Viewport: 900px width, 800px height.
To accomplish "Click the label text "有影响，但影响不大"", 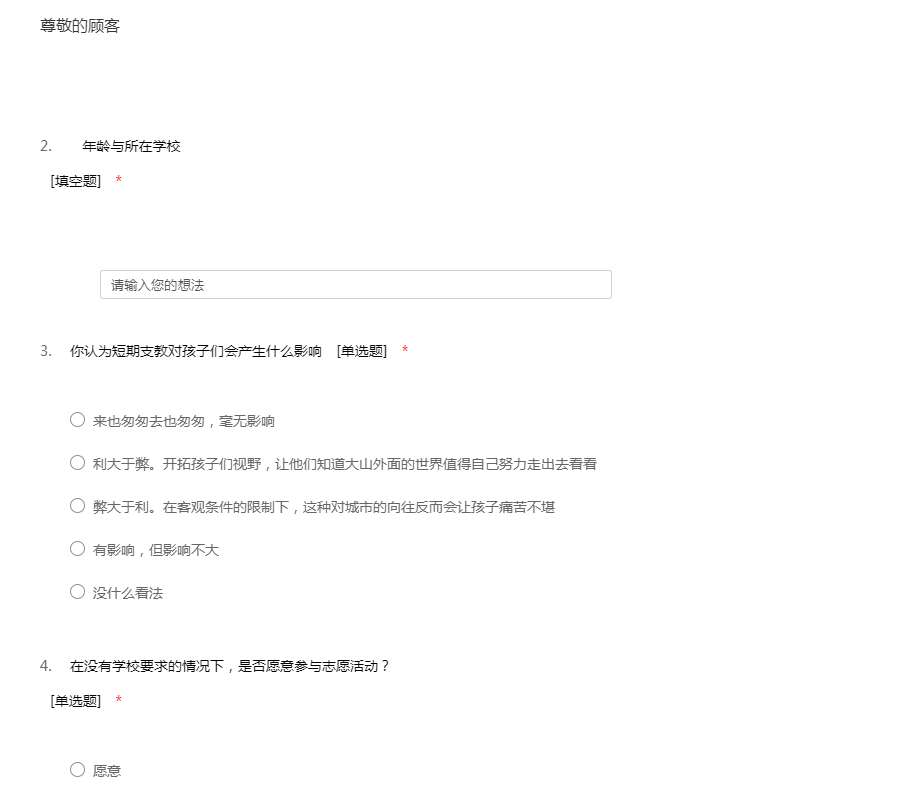I will tap(156, 550).
